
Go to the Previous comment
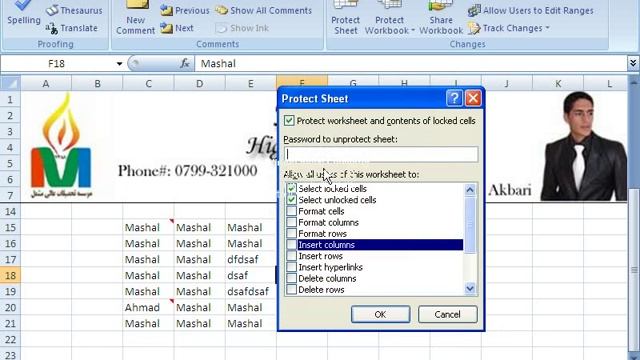pos(184,10)
